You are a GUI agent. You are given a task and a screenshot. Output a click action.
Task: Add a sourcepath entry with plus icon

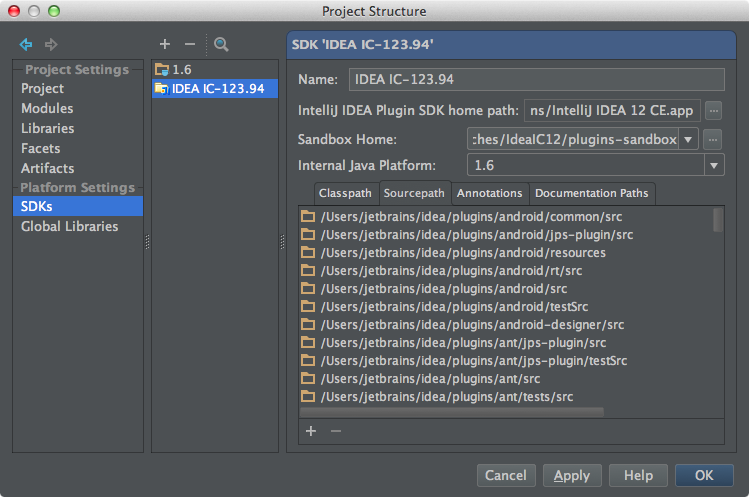(x=311, y=431)
